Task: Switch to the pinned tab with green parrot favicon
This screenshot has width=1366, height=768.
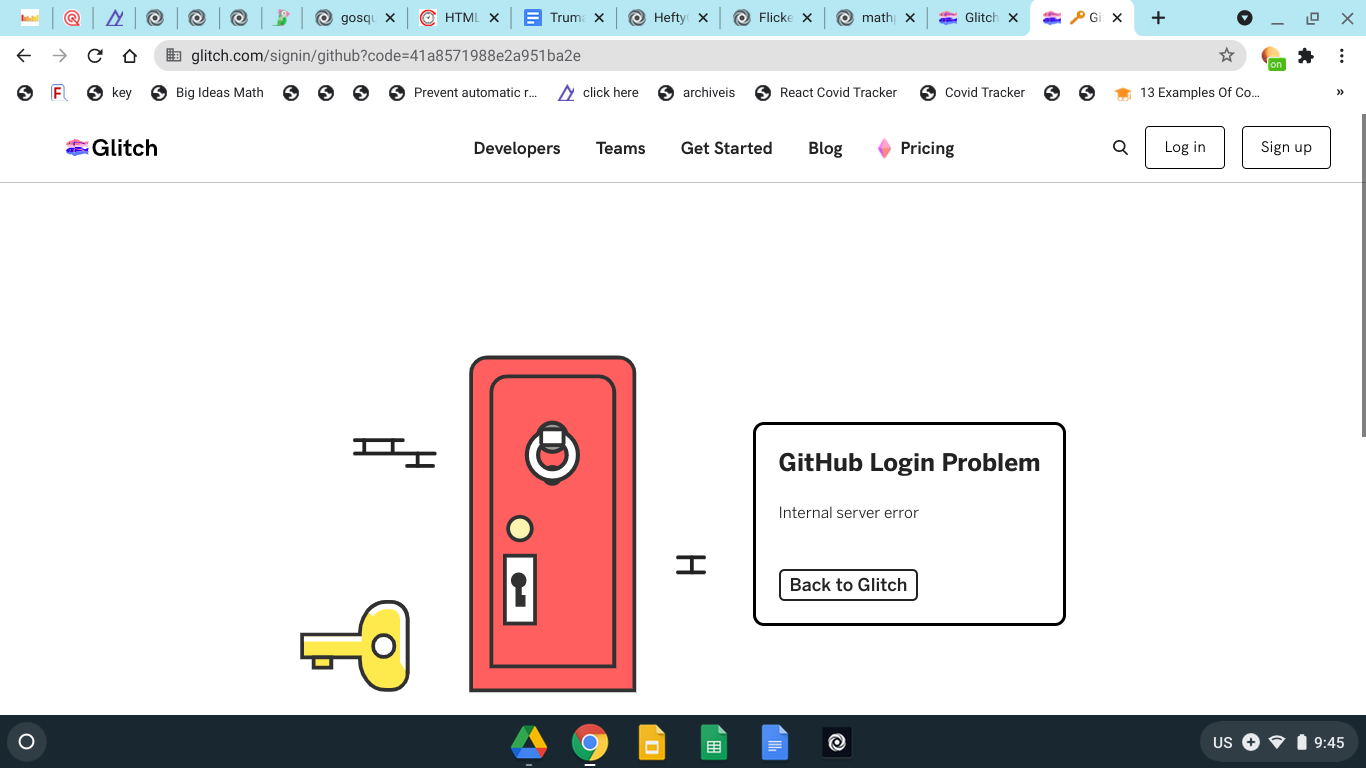Action: [281, 18]
